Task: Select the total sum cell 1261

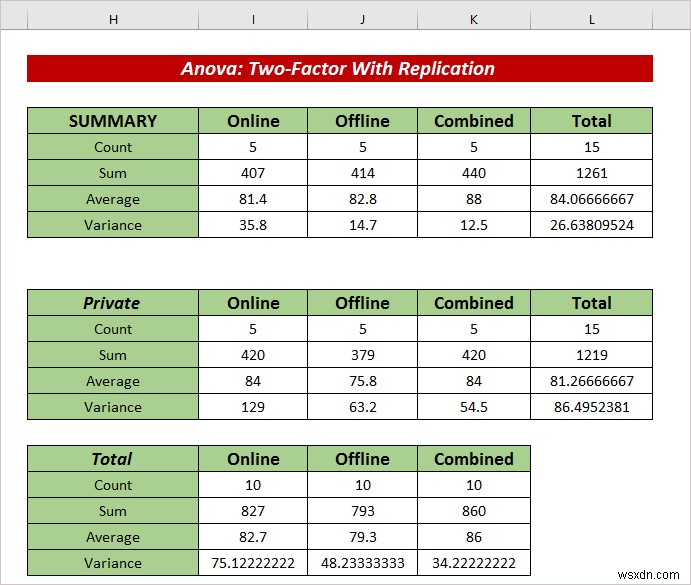Action: tap(591, 173)
